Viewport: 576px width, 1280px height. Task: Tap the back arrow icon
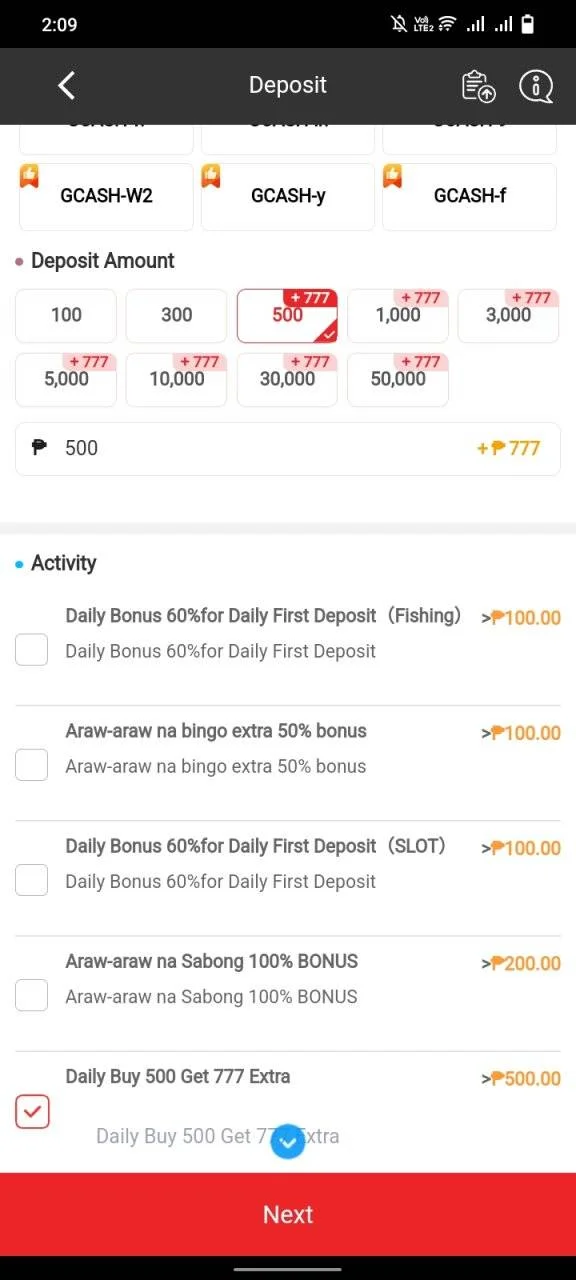[67, 85]
